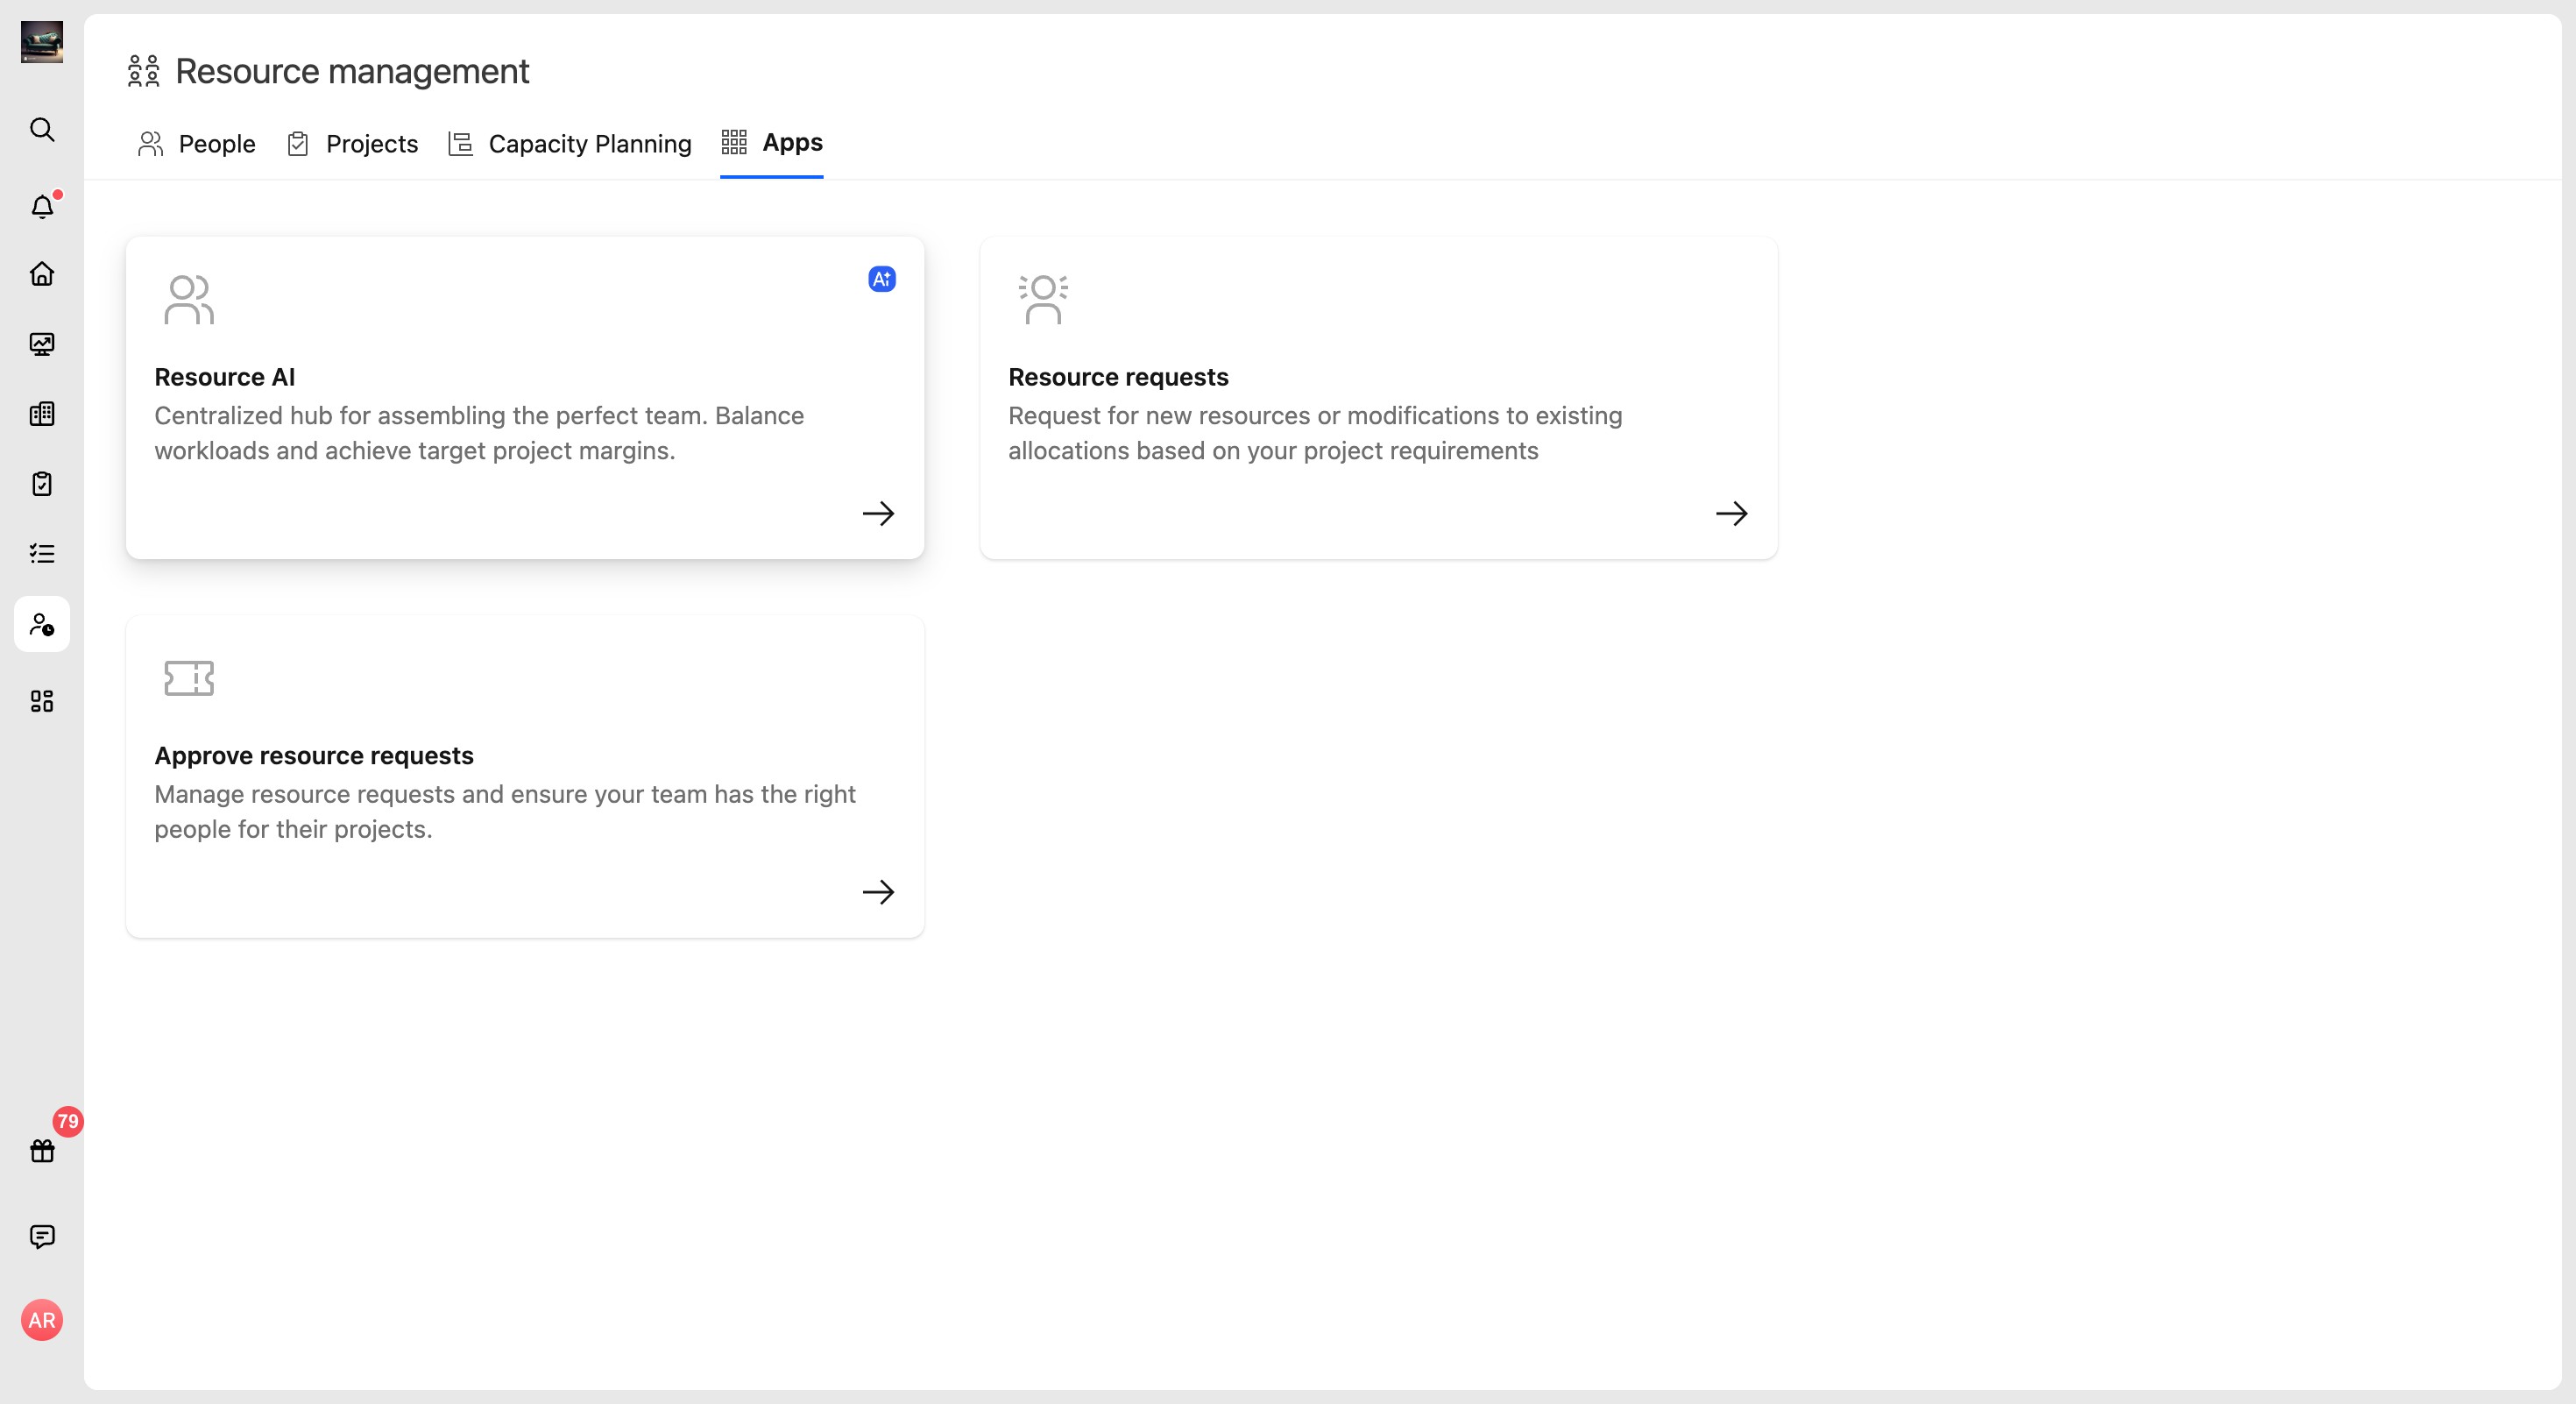Open the chat feedback sidebar icon
Image resolution: width=2576 pixels, height=1404 pixels.
tap(42, 1237)
